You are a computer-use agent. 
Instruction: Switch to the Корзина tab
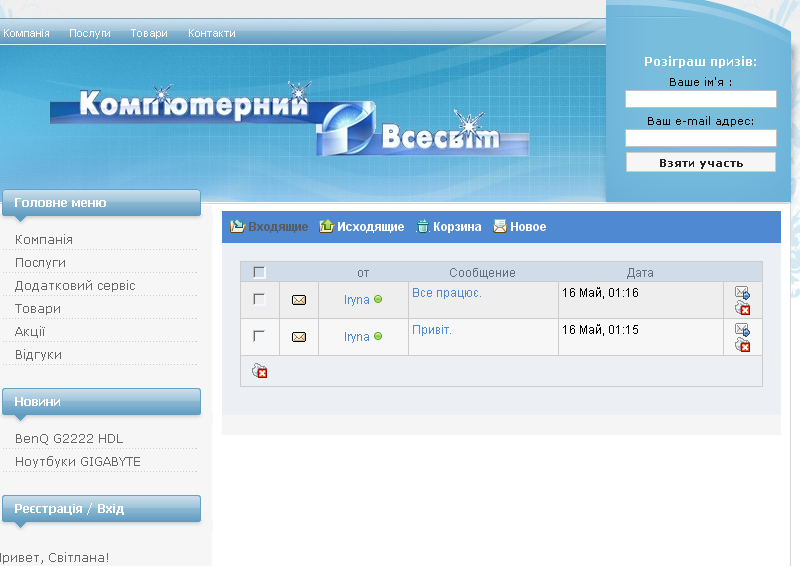tap(457, 227)
